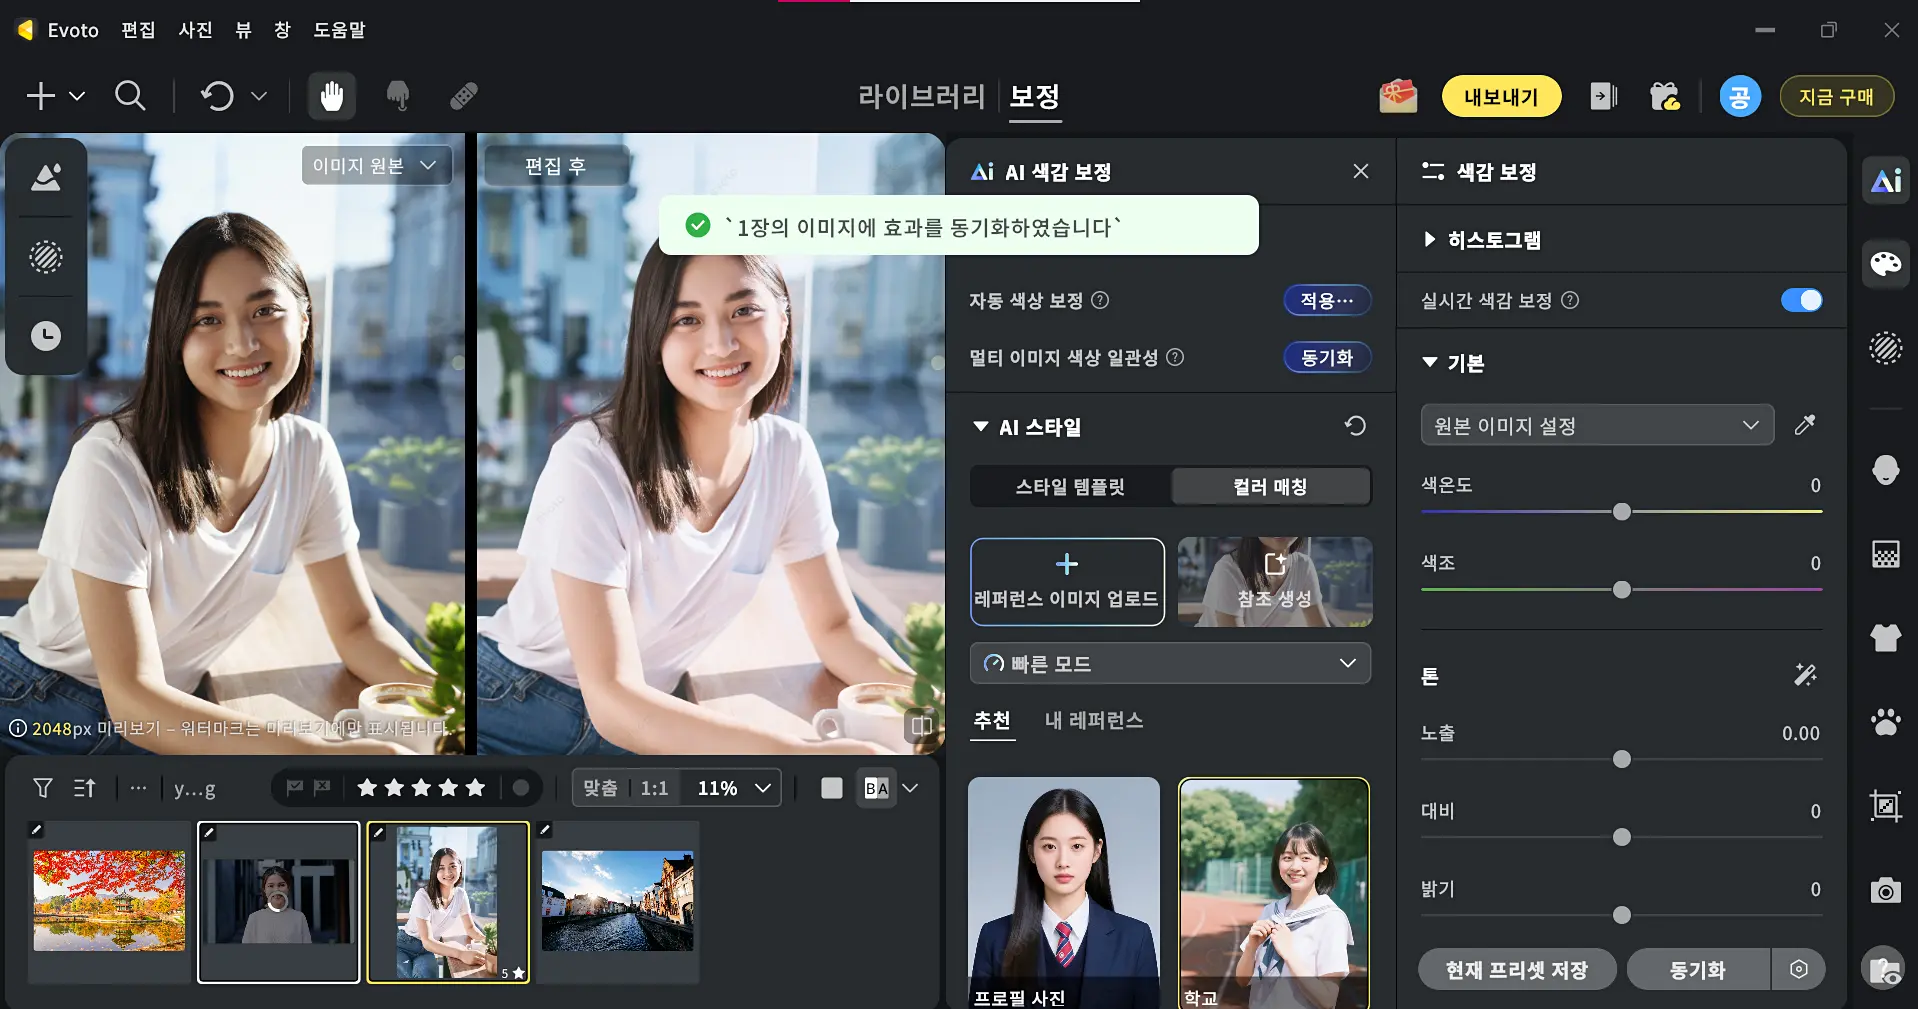Open the portrait retouch panel

[1885, 470]
